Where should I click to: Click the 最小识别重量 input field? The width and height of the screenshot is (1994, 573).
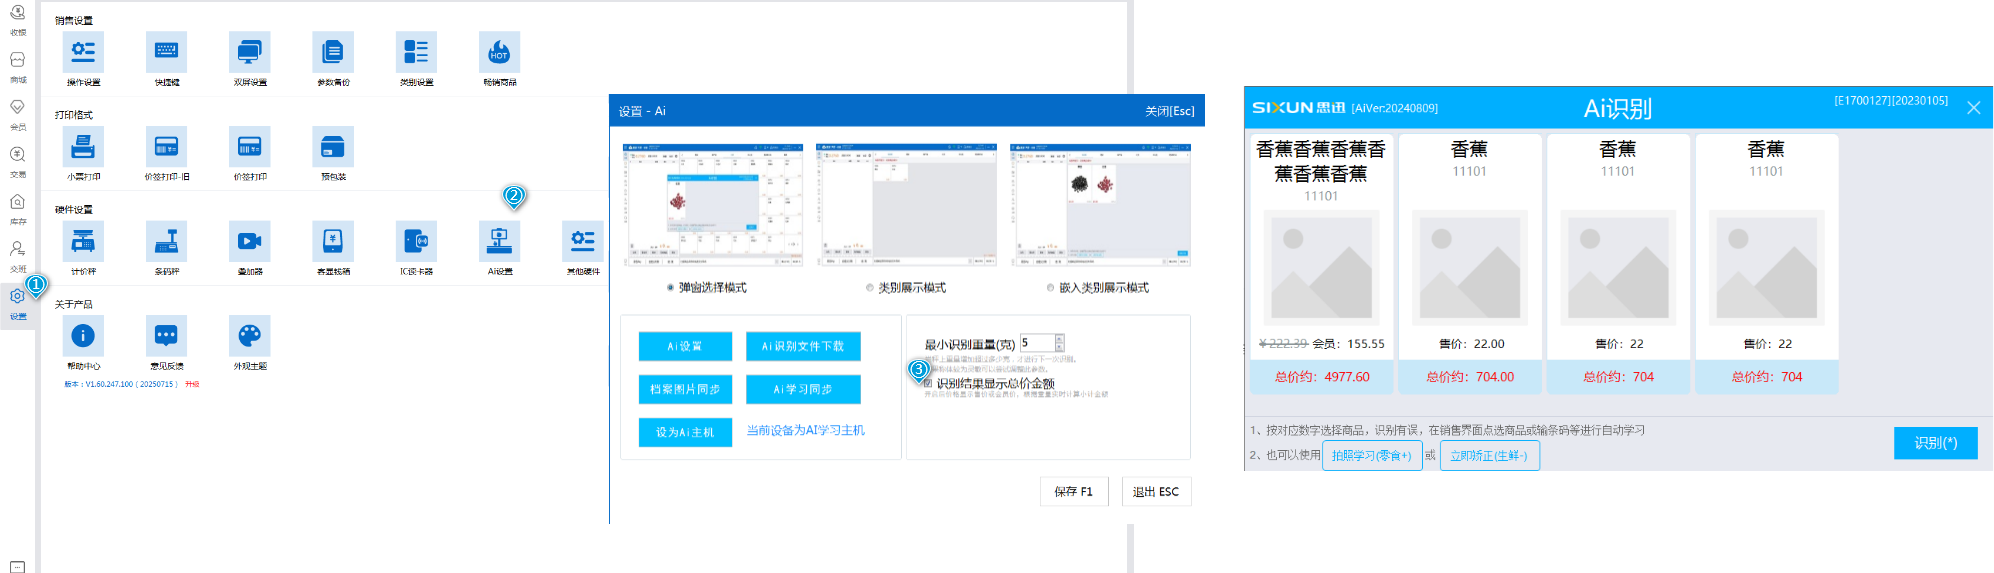click(1036, 343)
